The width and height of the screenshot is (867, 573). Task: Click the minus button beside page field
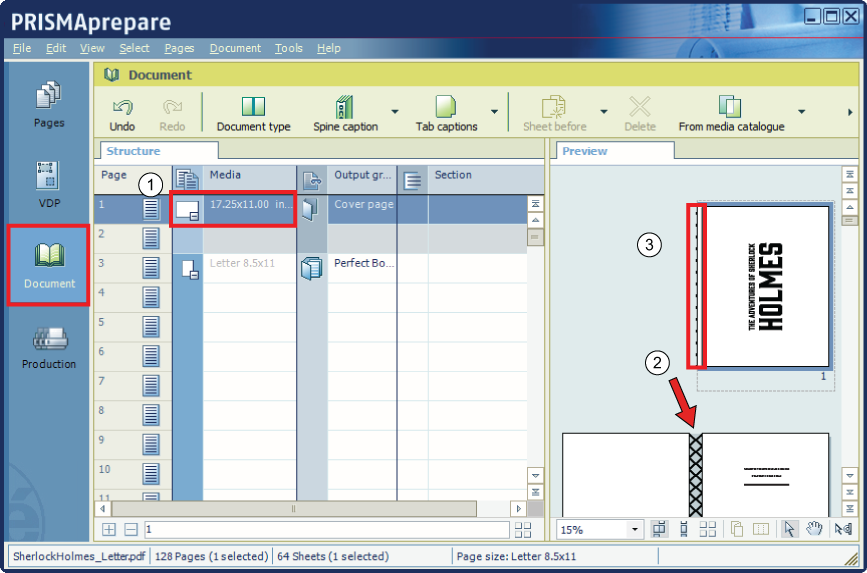(x=130, y=529)
